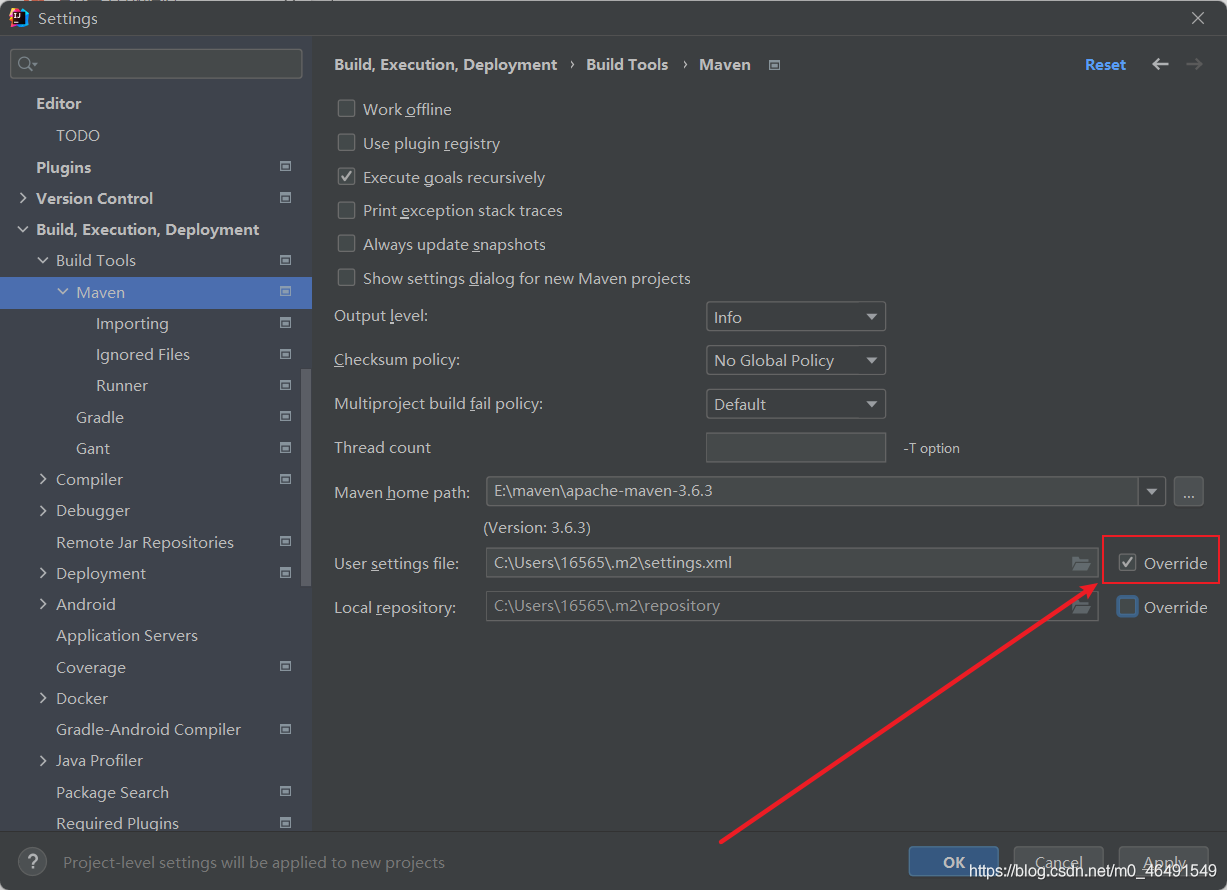
Task: Click the OK button
Action: click(x=954, y=861)
